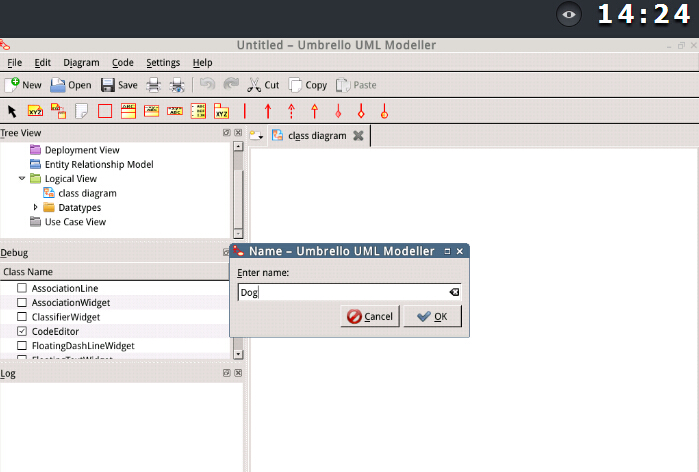This screenshot has height=472, width=699.
Task: Click the Debug list scrollbar down arrow
Action: [238, 354]
